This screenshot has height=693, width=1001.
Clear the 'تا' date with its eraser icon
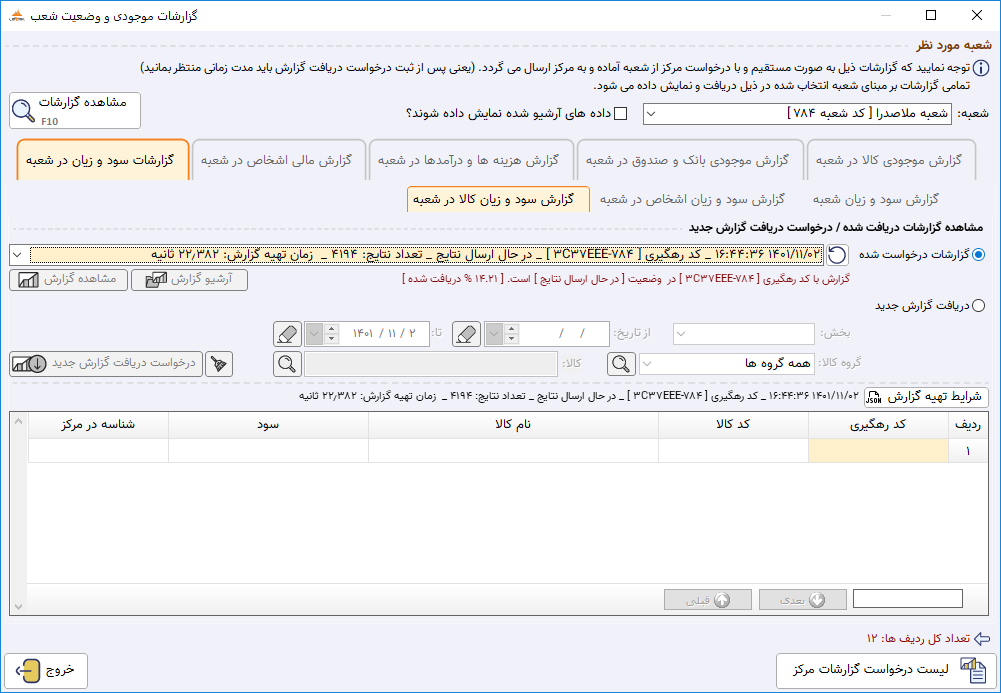click(x=287, y=334)
